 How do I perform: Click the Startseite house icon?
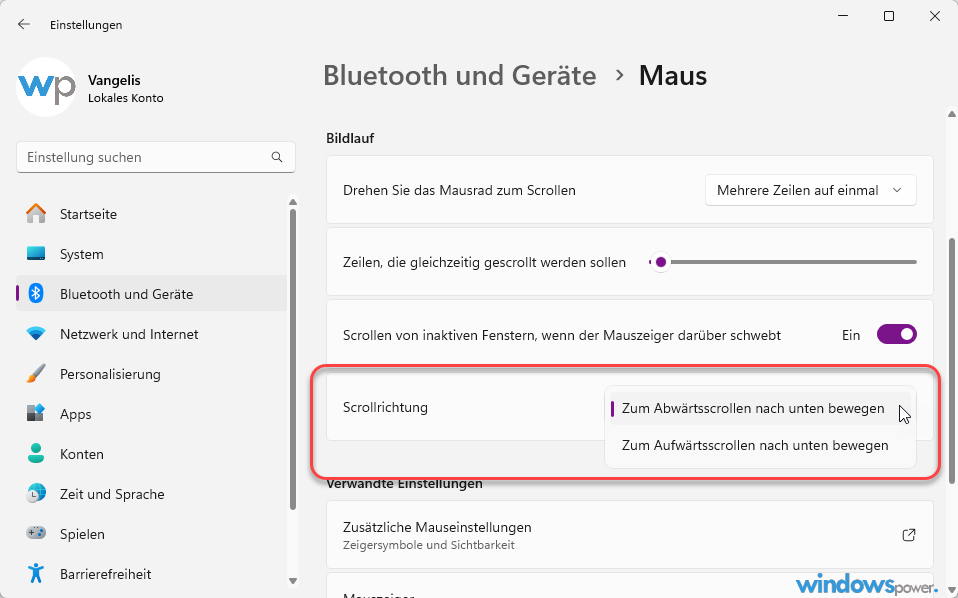point(36,214)
